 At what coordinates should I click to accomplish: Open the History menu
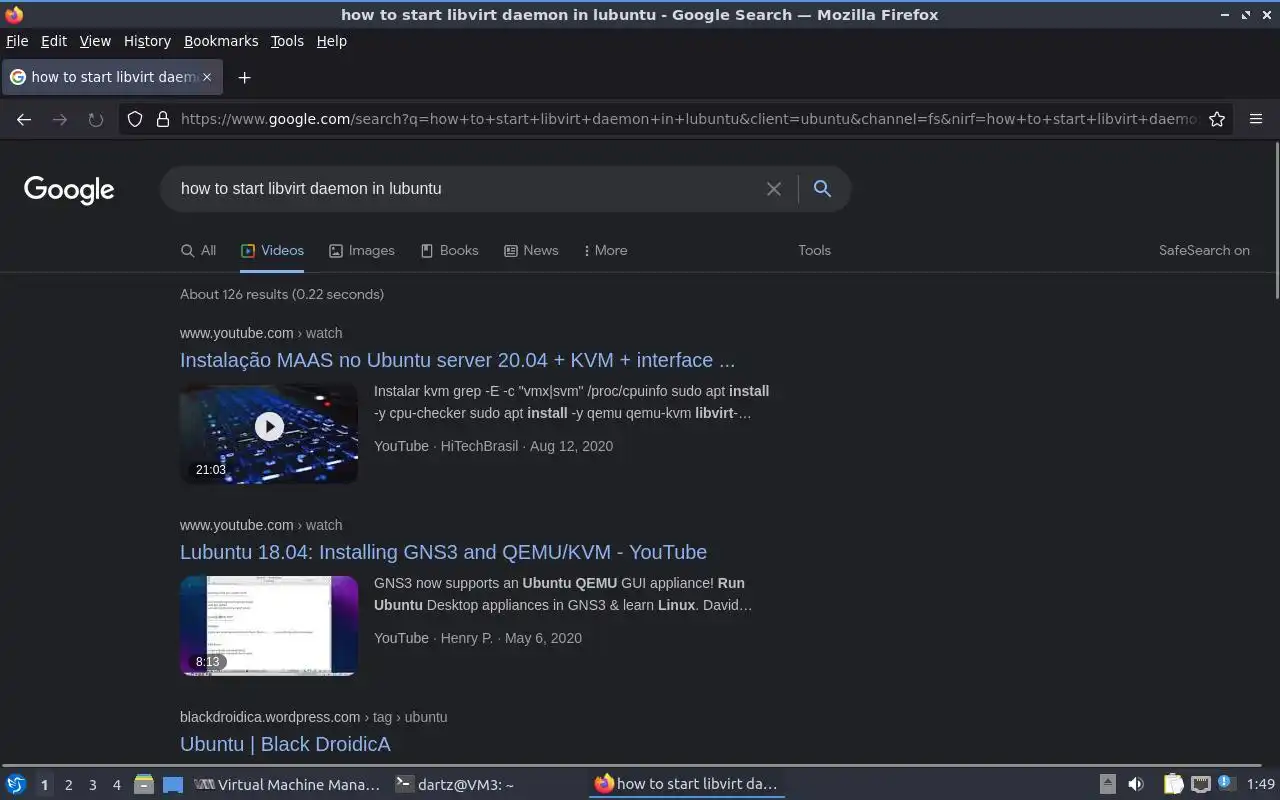pyautogui.click(x=147, y=41)
